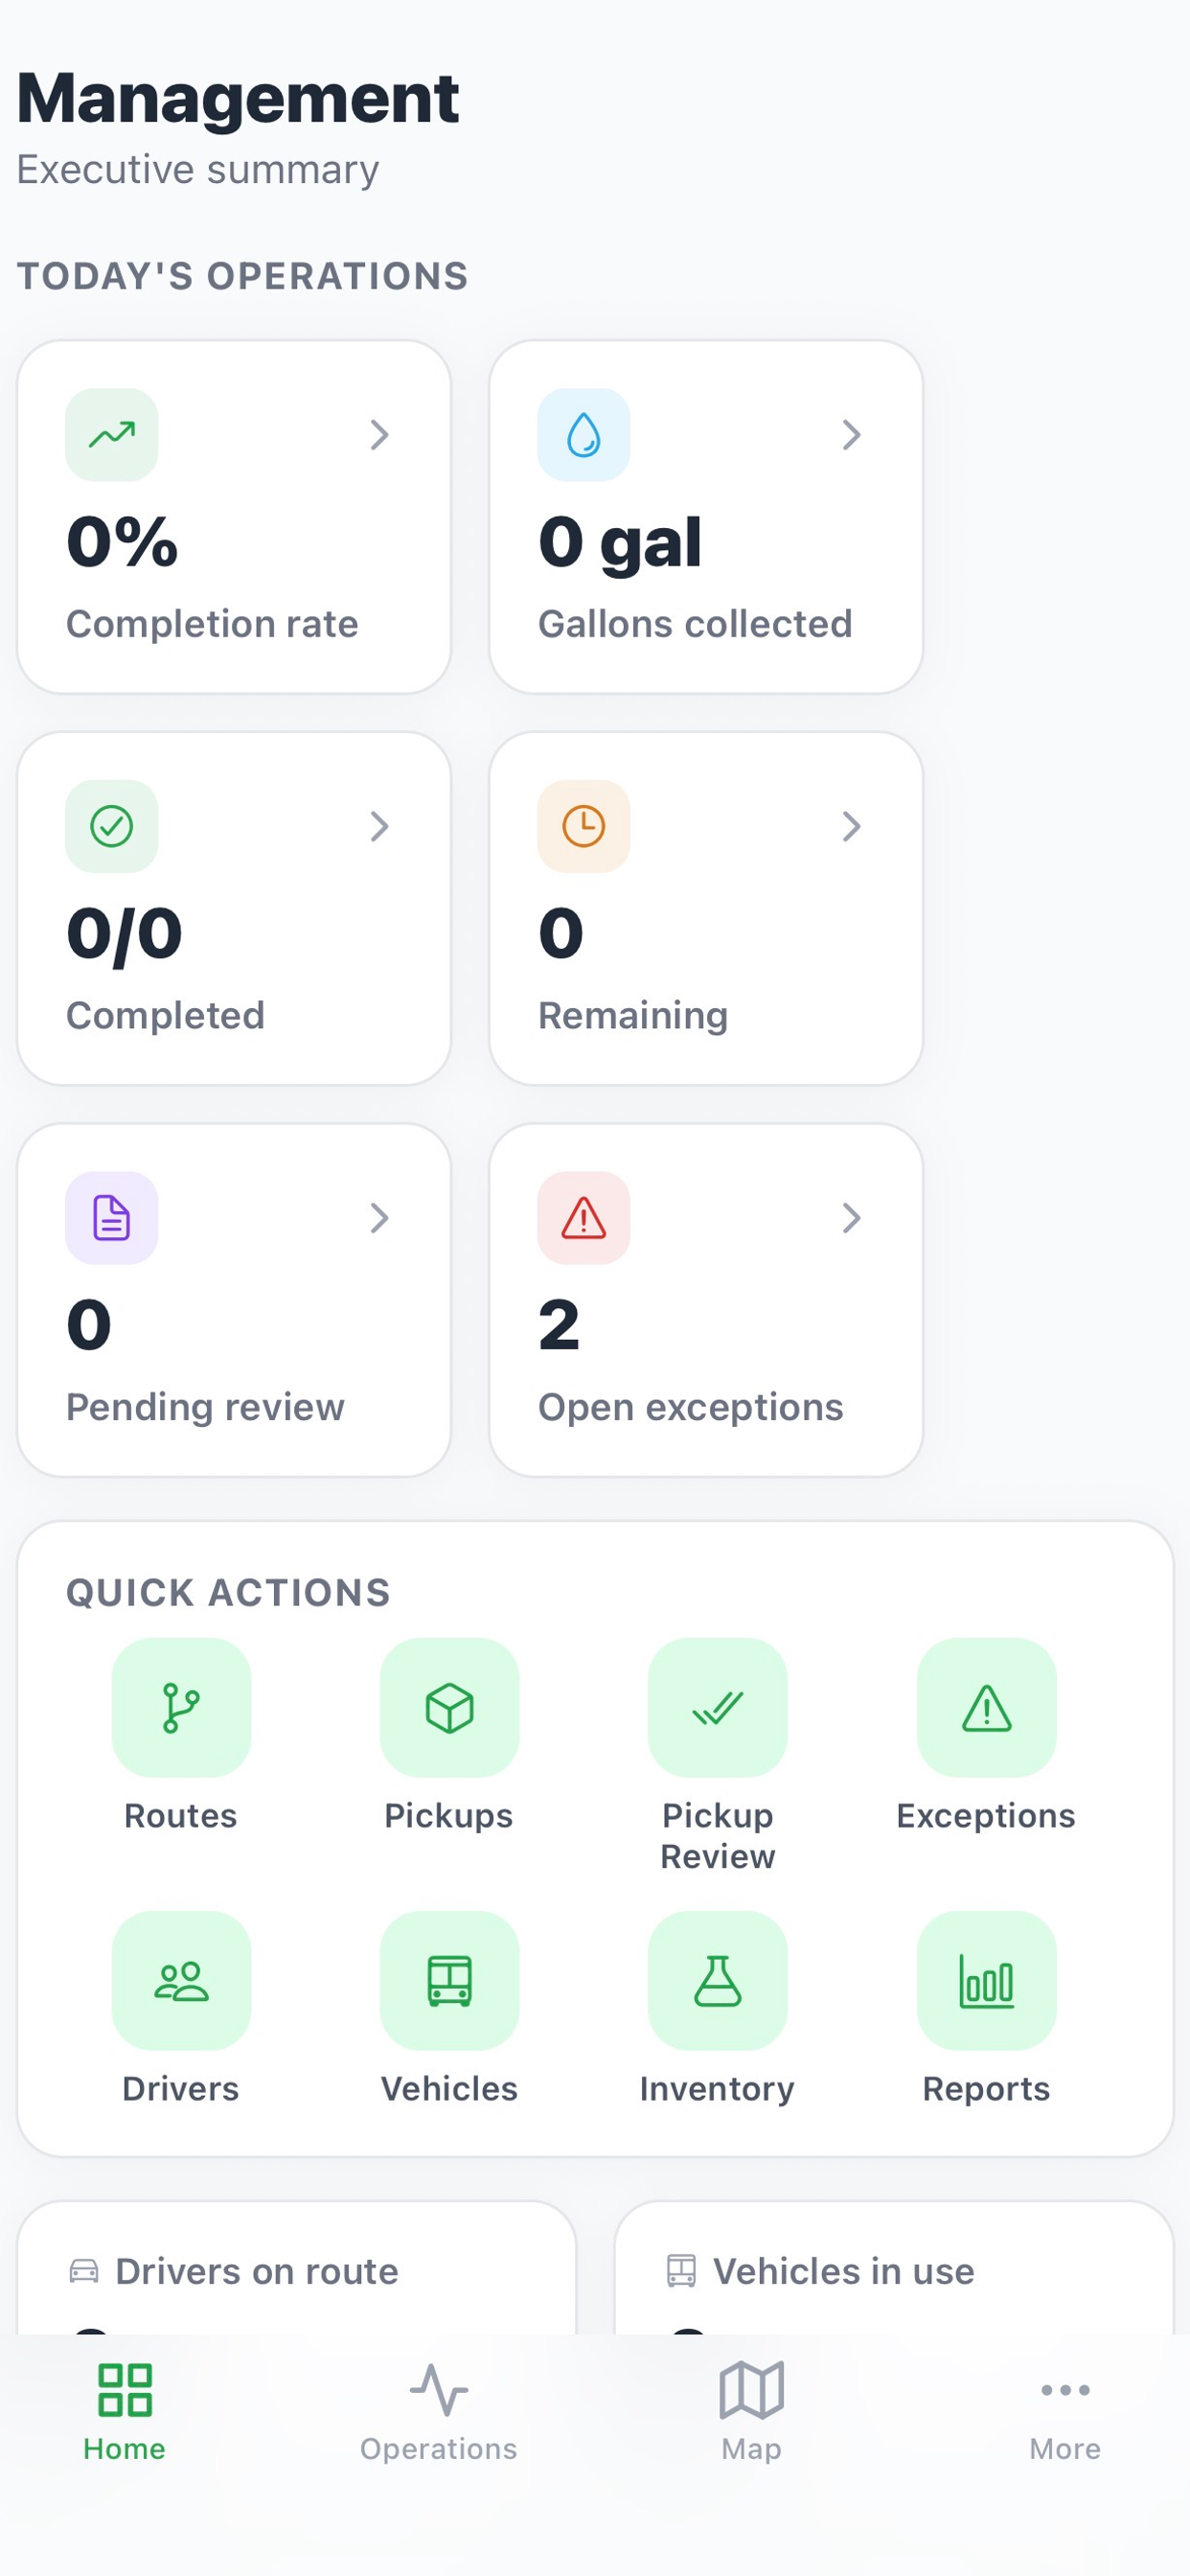Open the Reports bar chart icon
Image resolution: width=1190 pixels, height=2576 pixels.
click(986, 1980)
